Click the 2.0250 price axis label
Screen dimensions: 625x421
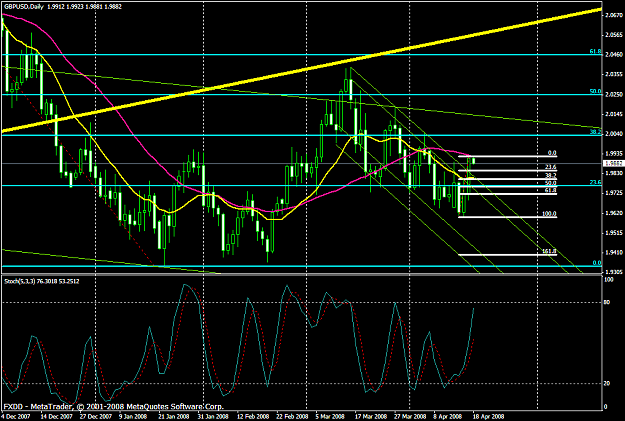[613, 94]
